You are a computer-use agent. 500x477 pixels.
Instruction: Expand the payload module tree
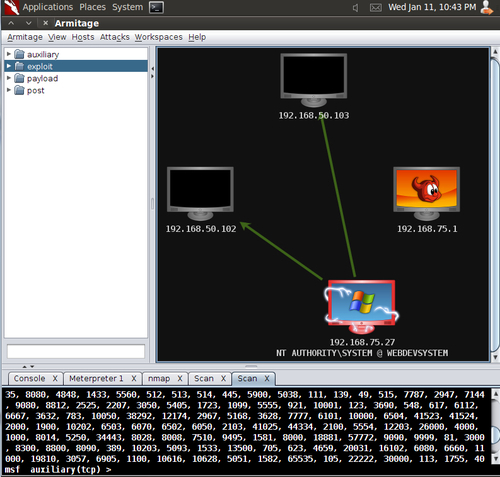[x=9, y=78]
